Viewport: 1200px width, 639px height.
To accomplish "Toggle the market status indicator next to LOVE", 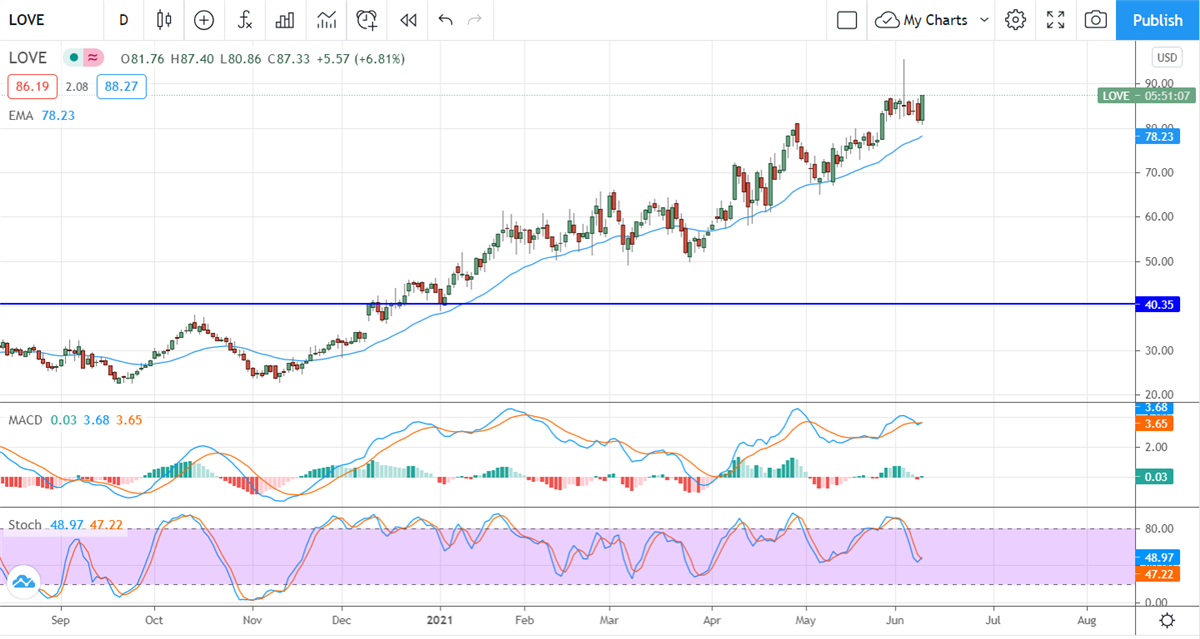I will coord(73,59).
